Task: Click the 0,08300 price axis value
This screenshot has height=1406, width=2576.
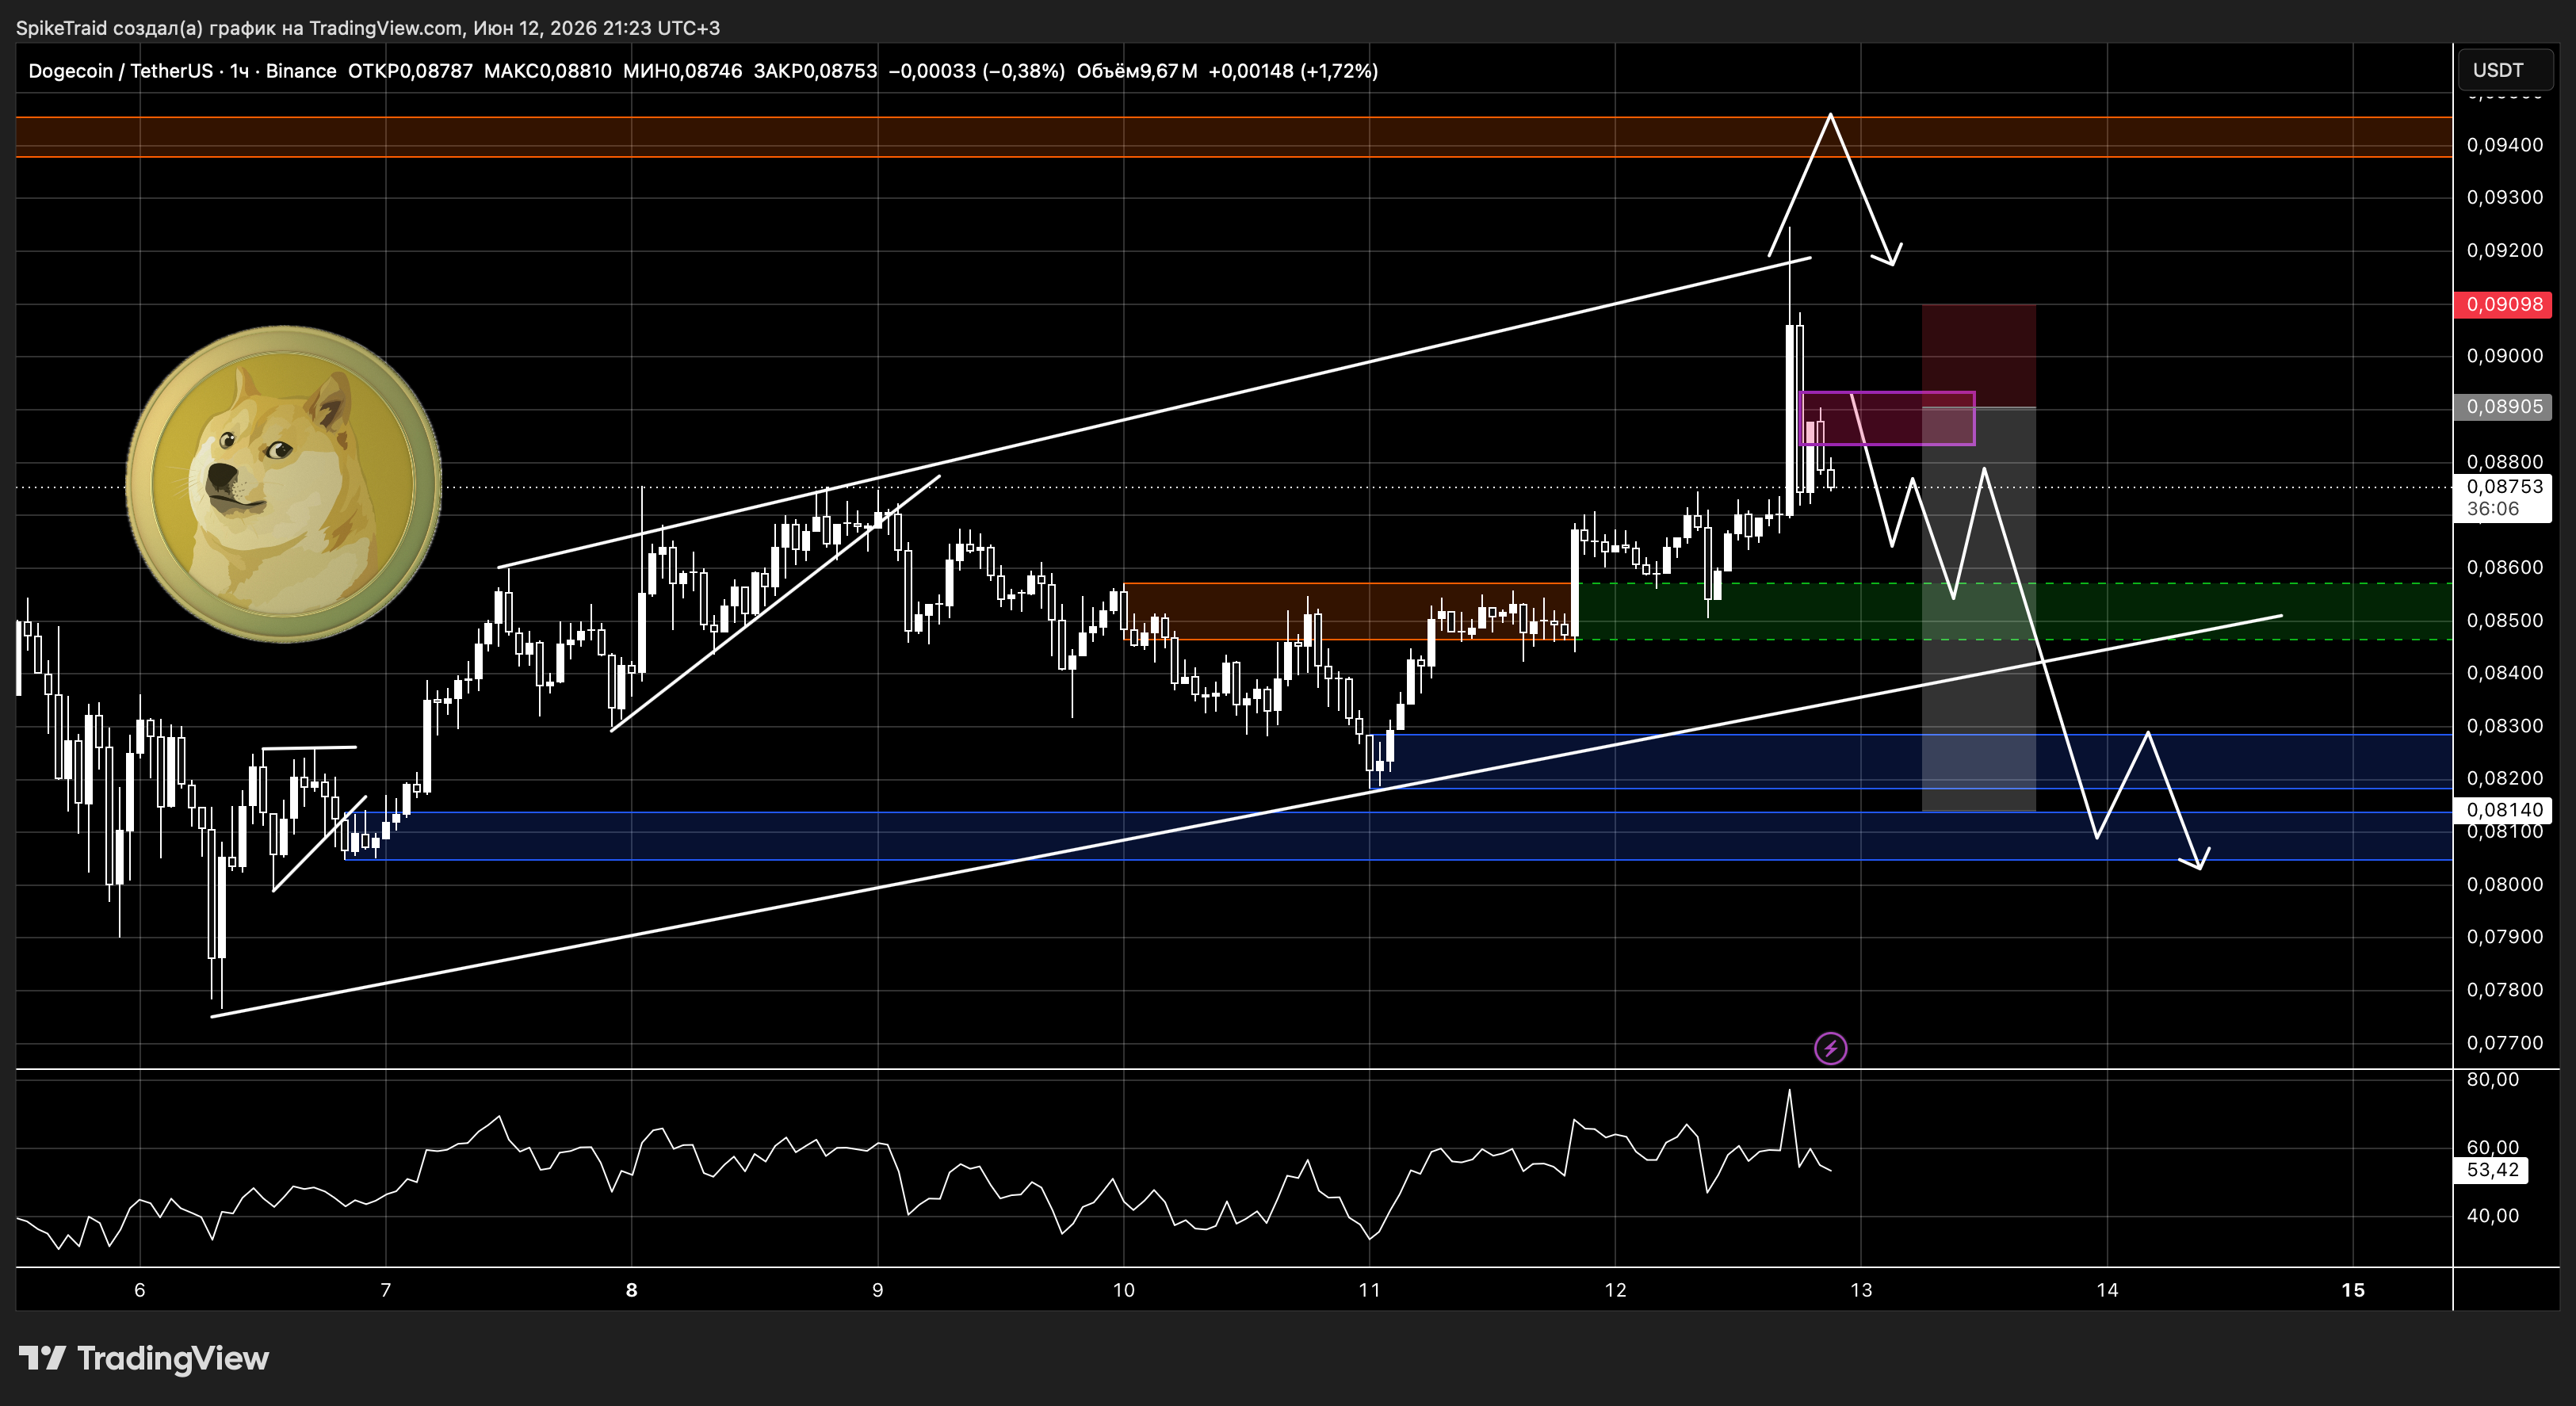Action: tap(2505, 726)
